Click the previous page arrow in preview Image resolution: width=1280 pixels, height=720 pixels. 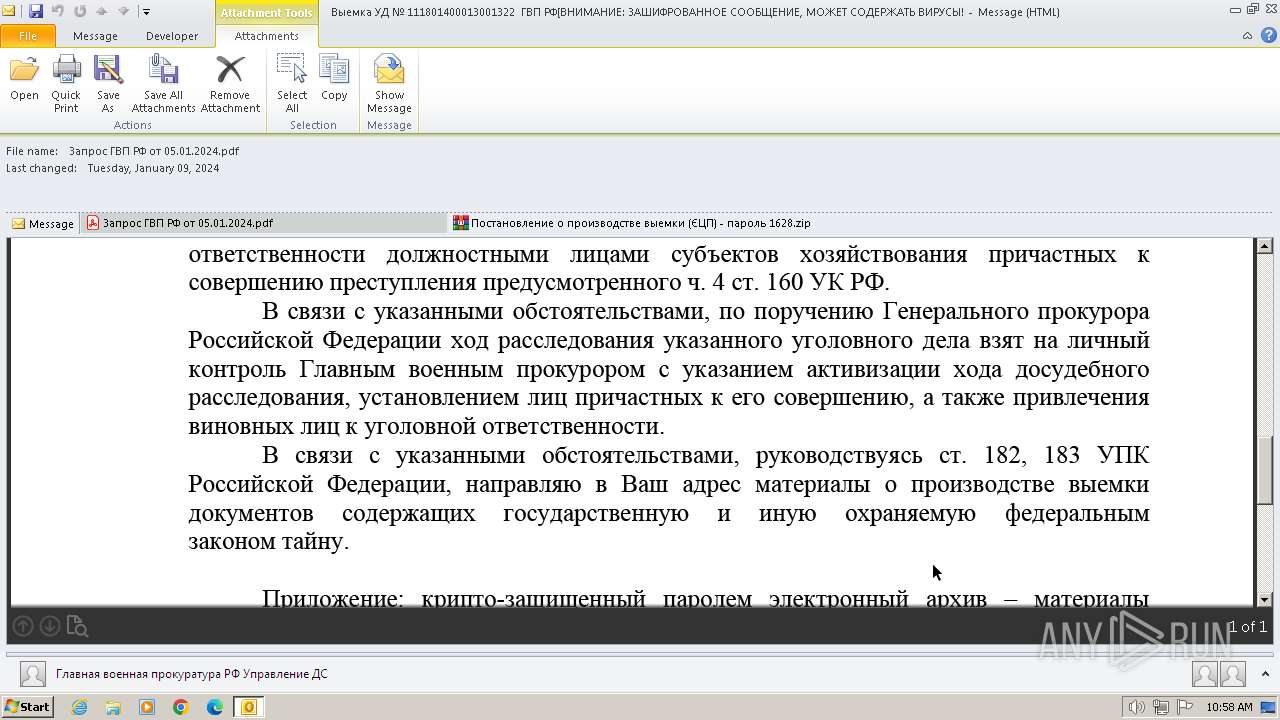23,626
